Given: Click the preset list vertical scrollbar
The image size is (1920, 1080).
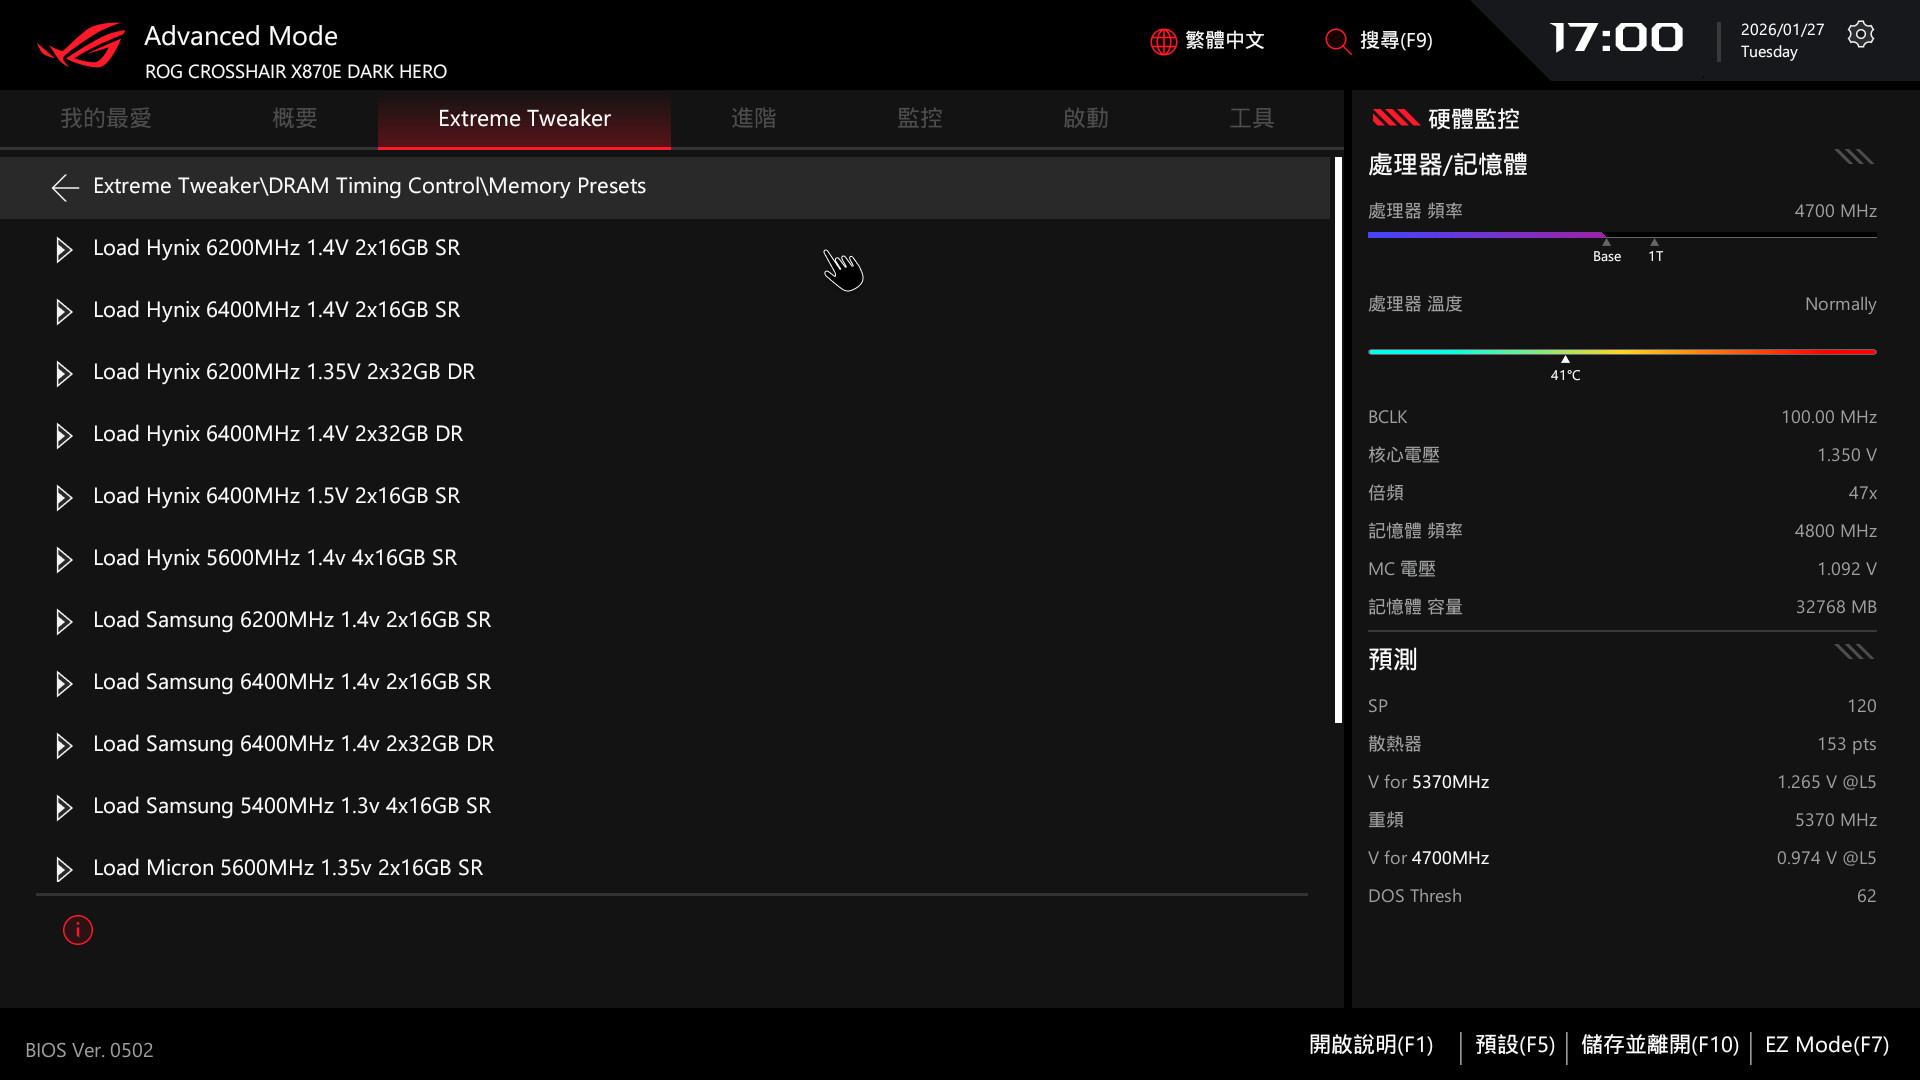Looking at the screenshot, I should pos(1338,440).
